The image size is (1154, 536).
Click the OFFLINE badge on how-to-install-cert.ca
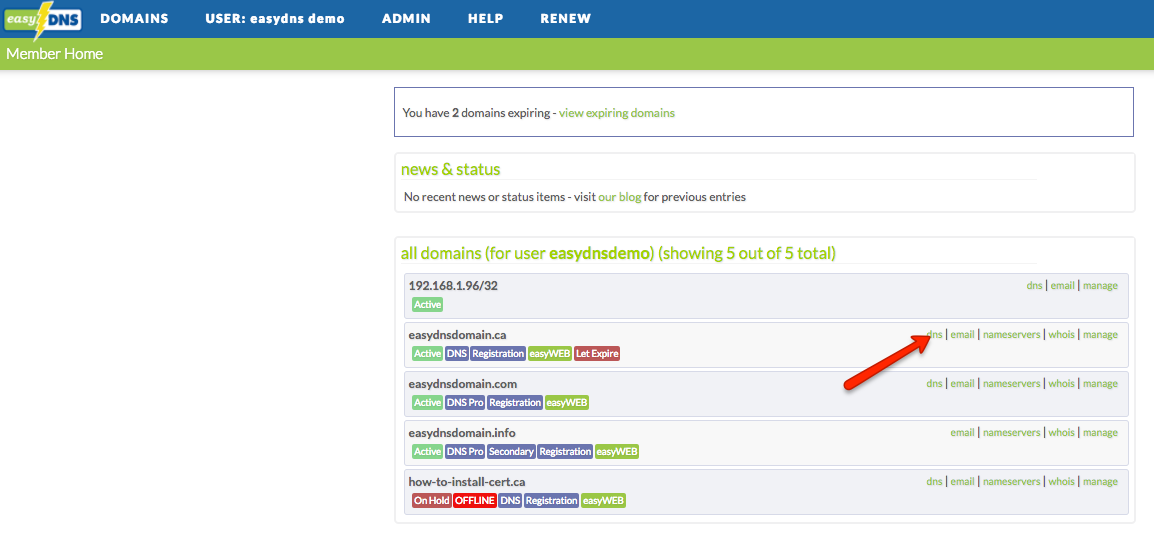pyautogui.click(x=475, y=501)
